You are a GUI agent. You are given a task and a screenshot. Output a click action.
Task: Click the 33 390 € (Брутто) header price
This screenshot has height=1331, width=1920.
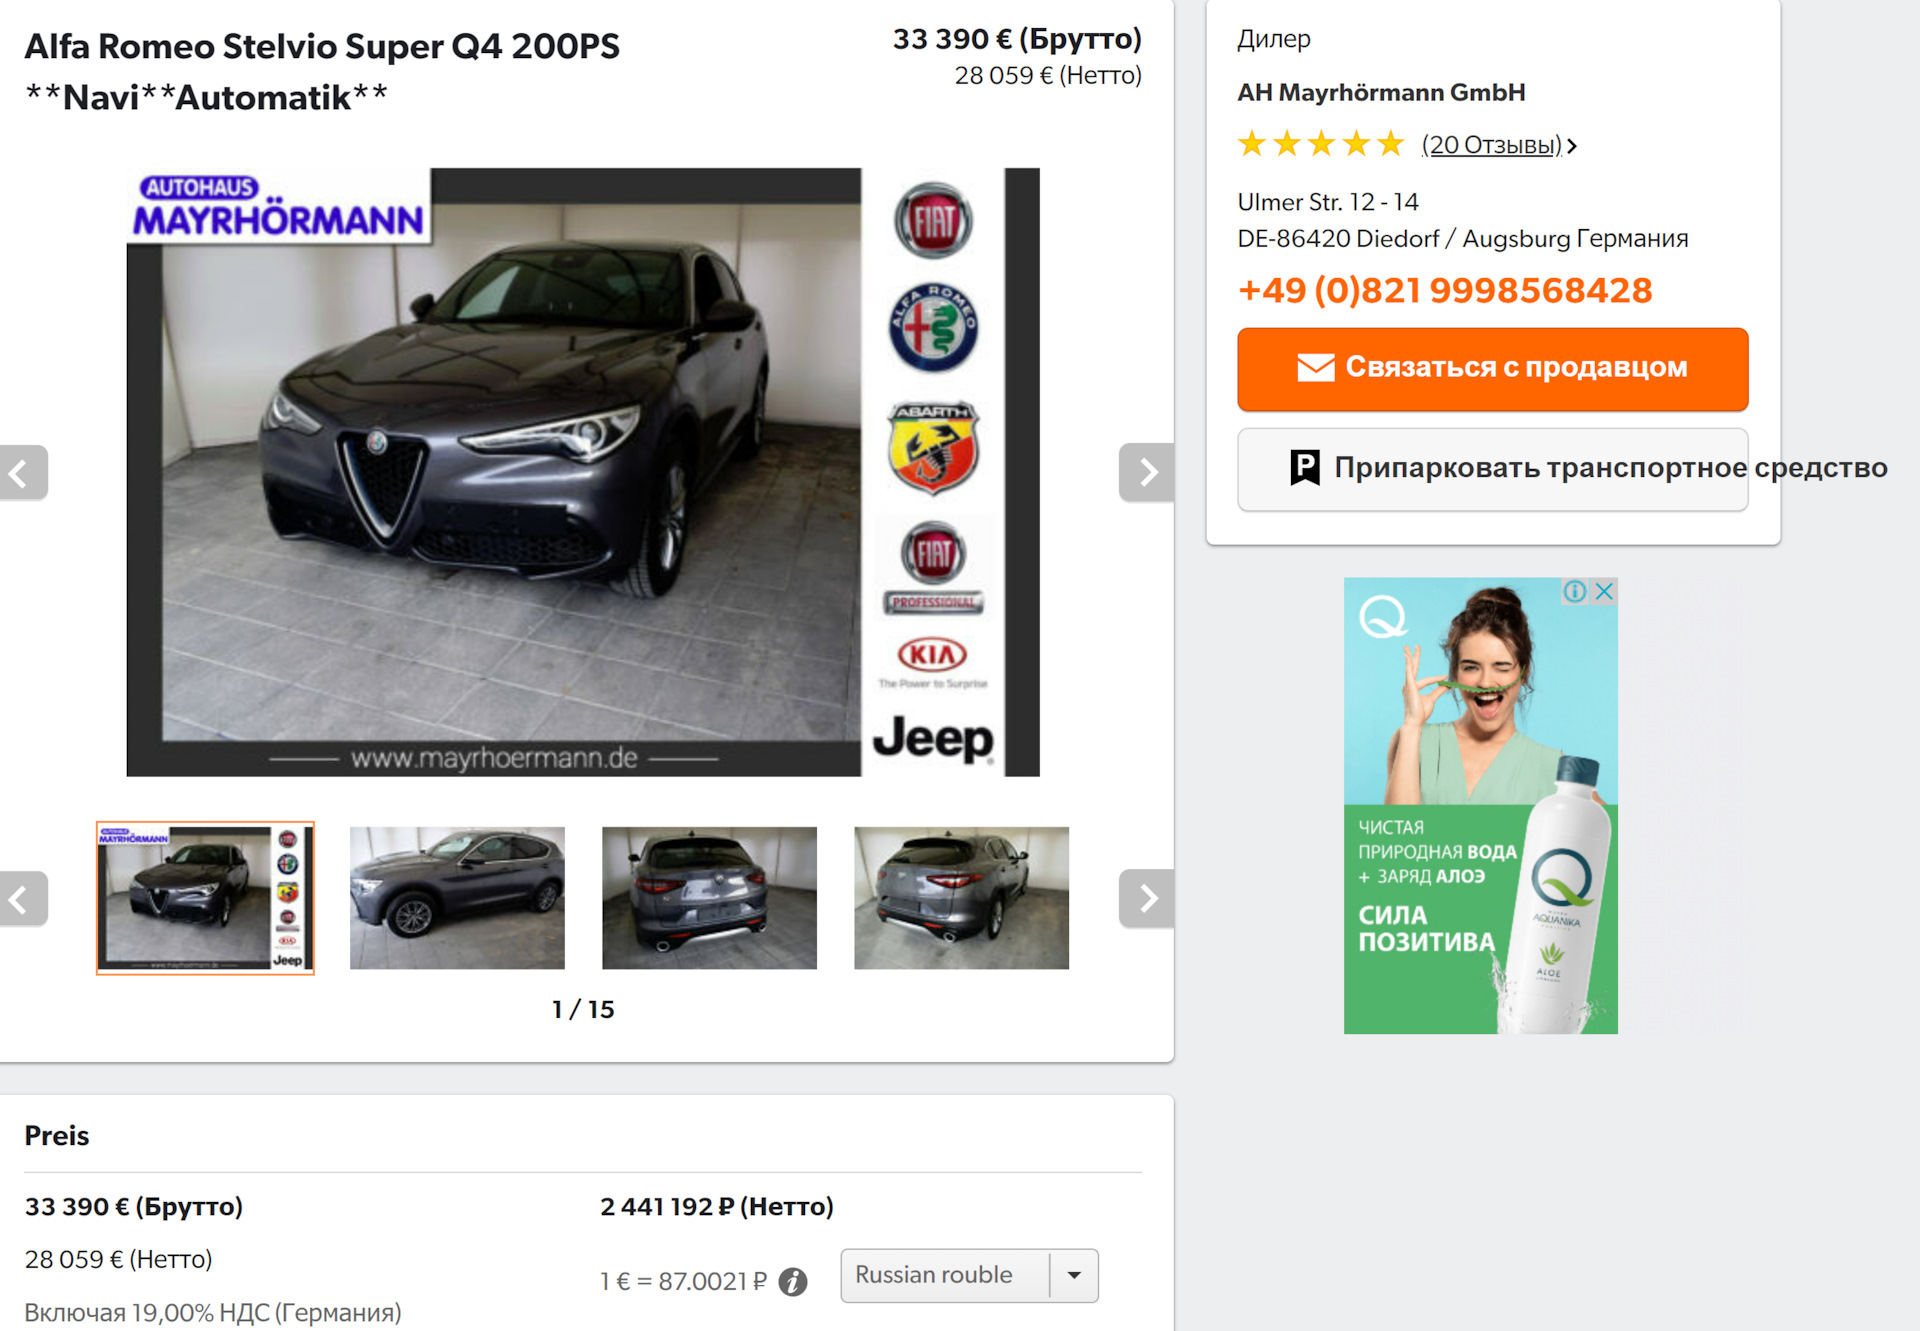(x=1017, y=39)
